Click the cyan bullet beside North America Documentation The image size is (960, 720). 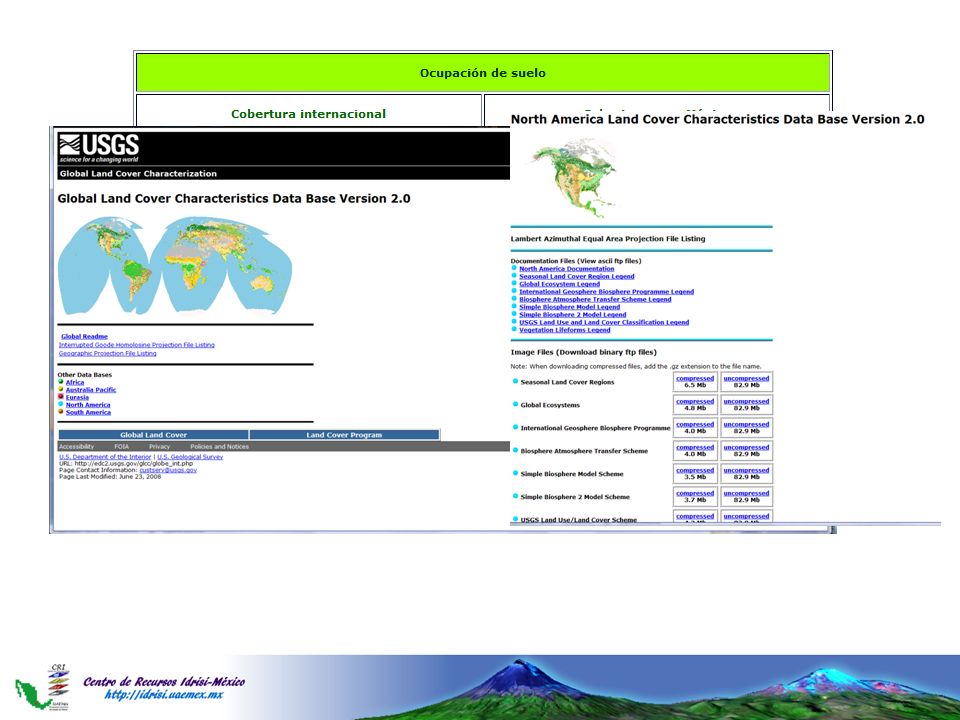click(514, 268)
